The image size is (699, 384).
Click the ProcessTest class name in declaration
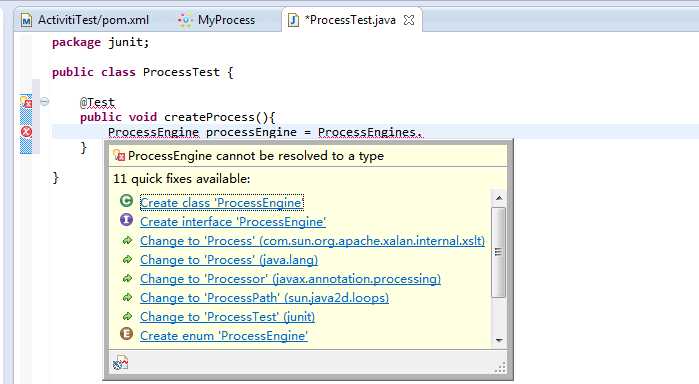(181, 72)
